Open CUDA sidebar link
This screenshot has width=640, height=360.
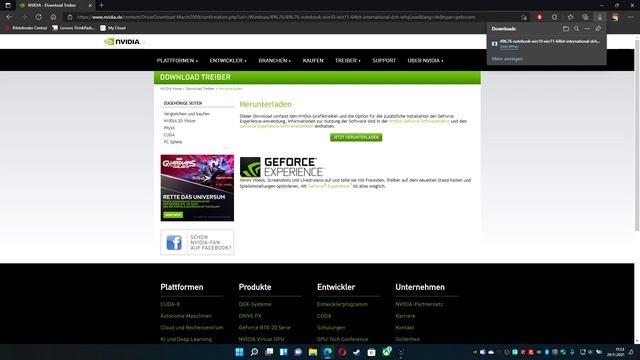(x=169, y=135)
